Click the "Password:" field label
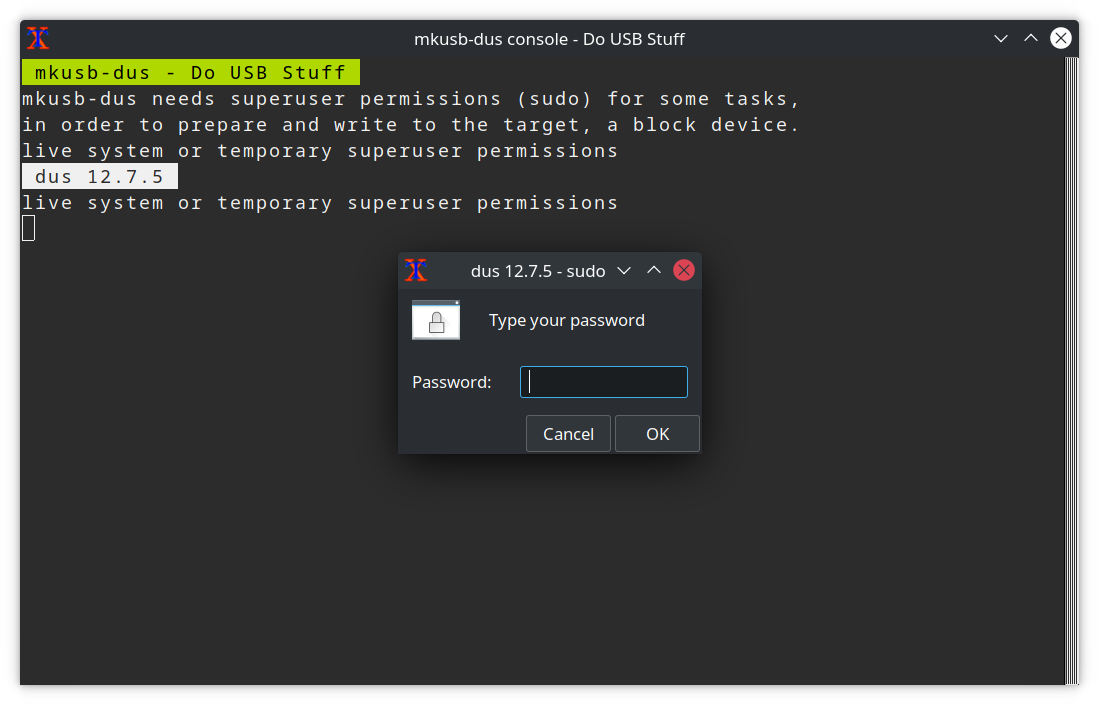The height and width of the screenshot is (705, 1099). coord(452,382)
